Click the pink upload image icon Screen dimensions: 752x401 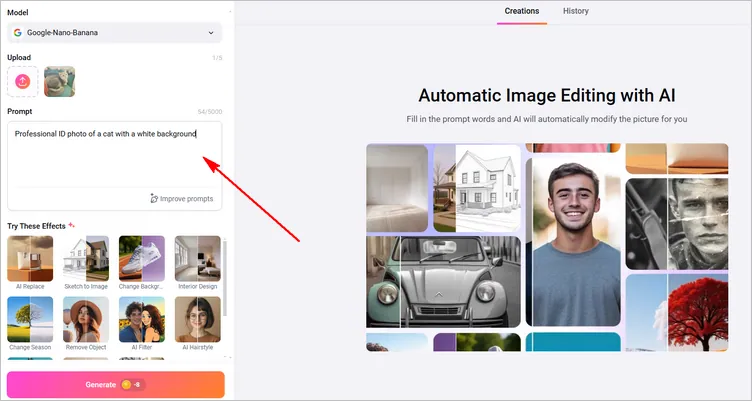(x=23, y=82)
